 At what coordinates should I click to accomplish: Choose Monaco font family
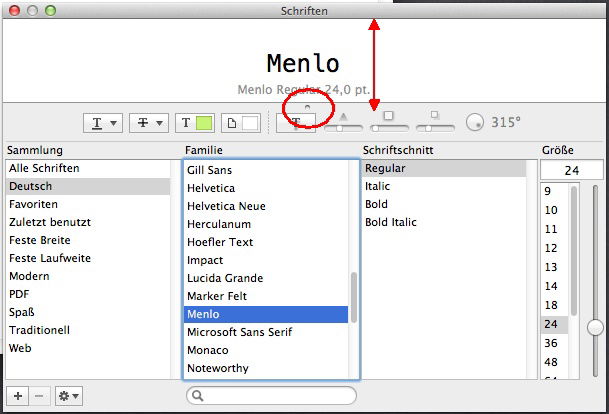266,350
